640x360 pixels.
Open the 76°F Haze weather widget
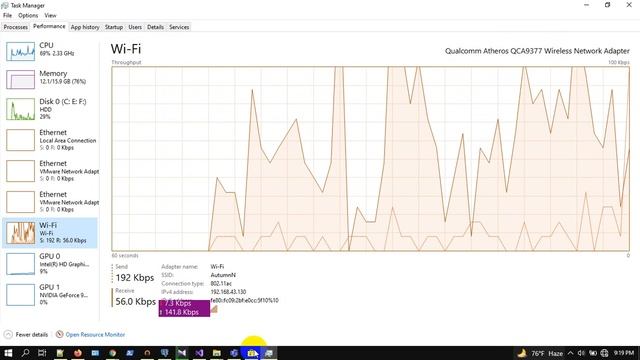tap(540, 353)
